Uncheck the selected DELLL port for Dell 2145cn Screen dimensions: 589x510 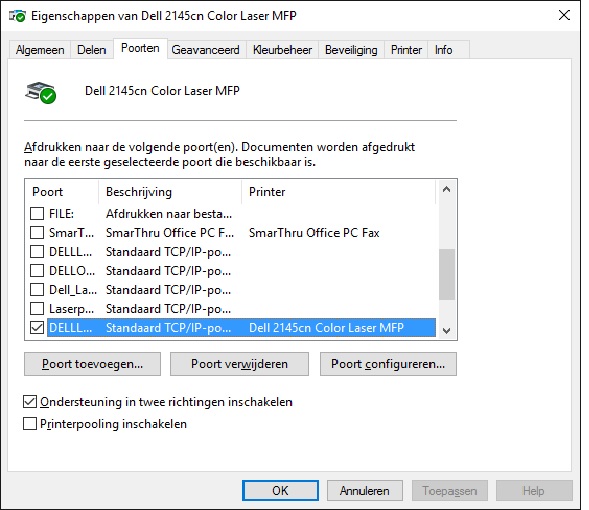[x=37, y=327]
